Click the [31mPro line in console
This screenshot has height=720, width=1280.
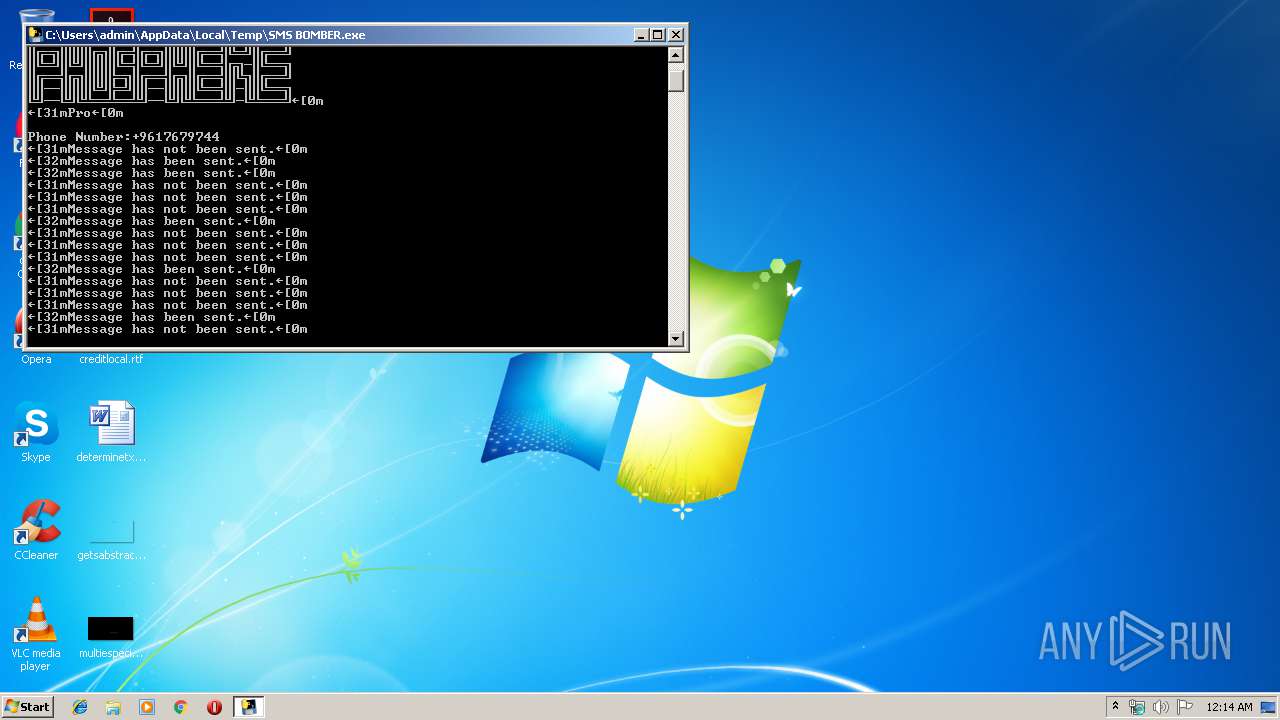[x=75, y=113]
